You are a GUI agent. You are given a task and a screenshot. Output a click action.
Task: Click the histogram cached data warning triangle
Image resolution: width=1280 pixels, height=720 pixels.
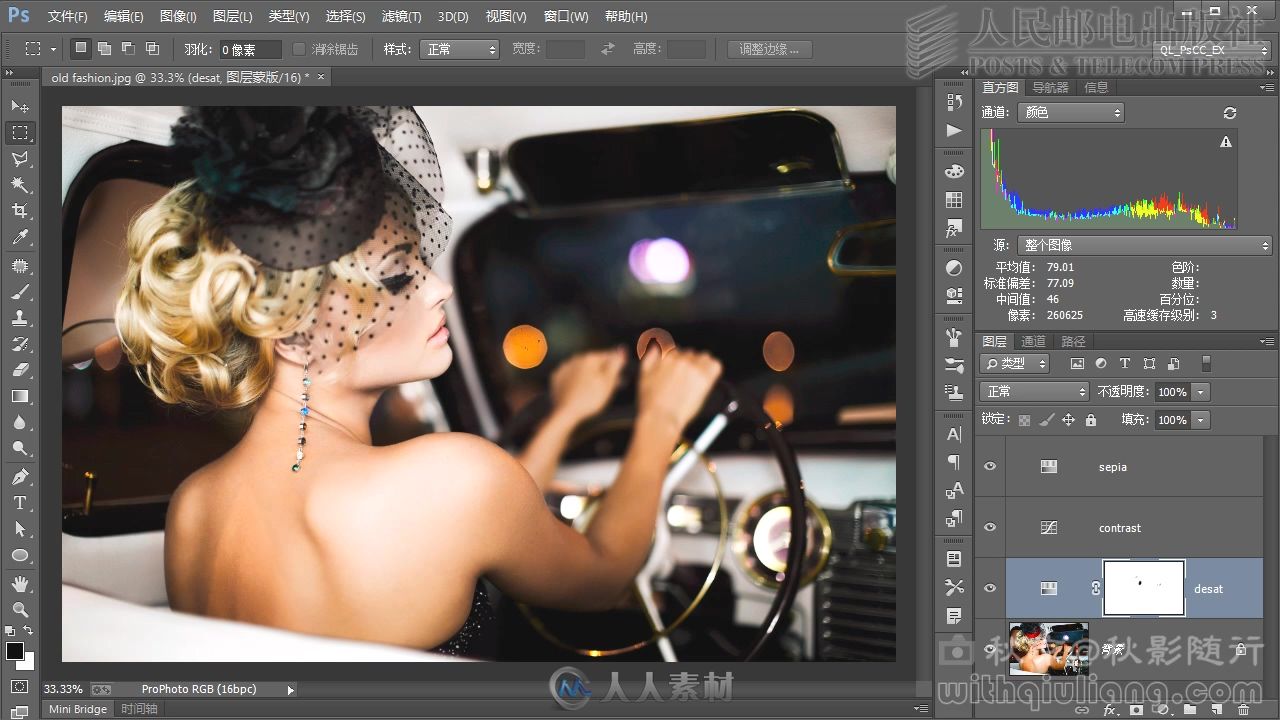pos(1226,142)
